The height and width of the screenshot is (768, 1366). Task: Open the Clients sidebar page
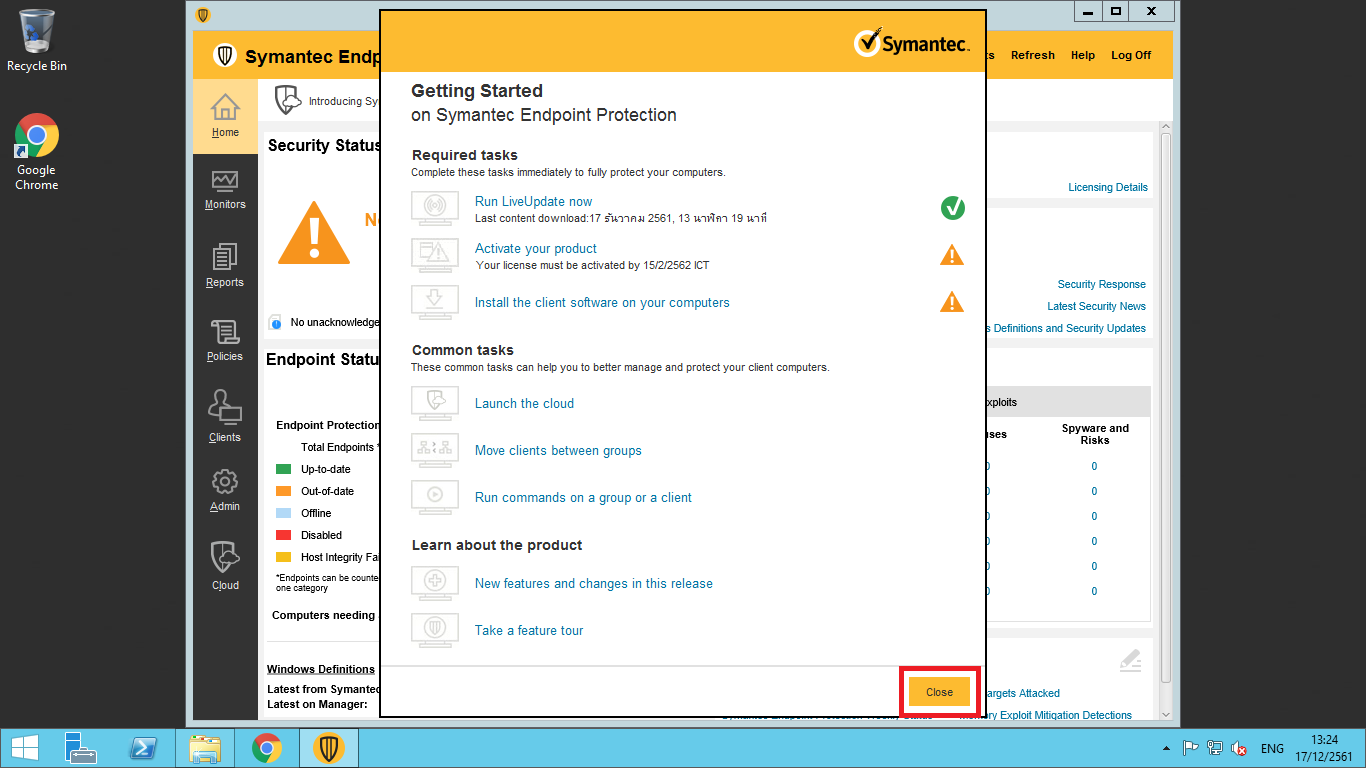click(225, 416)
